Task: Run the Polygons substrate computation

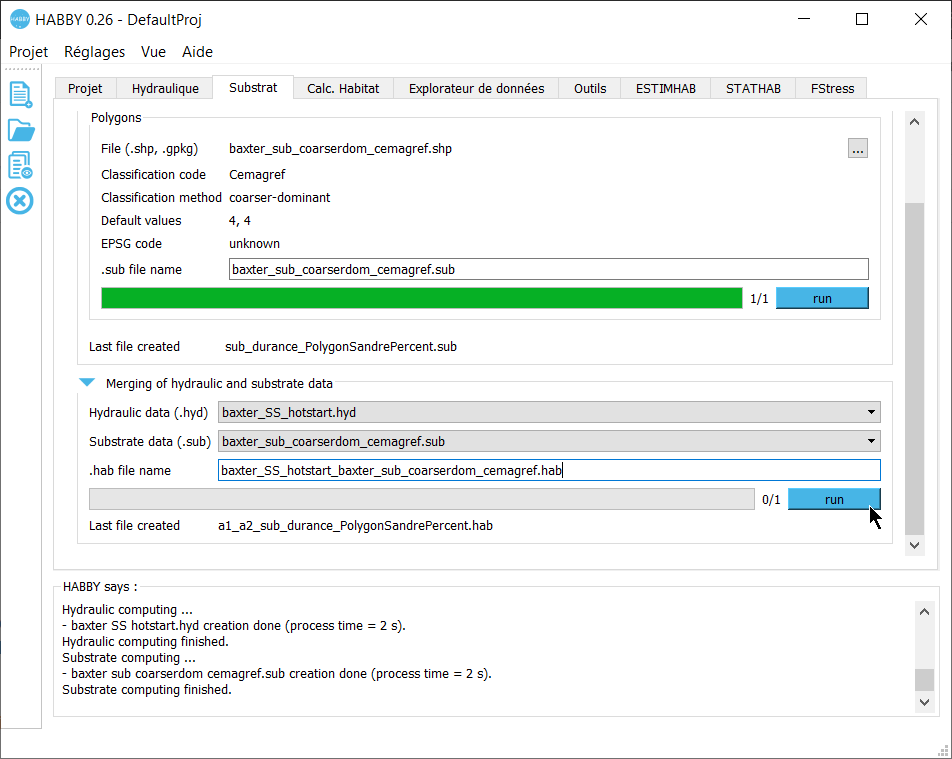Action: (822, 298)
